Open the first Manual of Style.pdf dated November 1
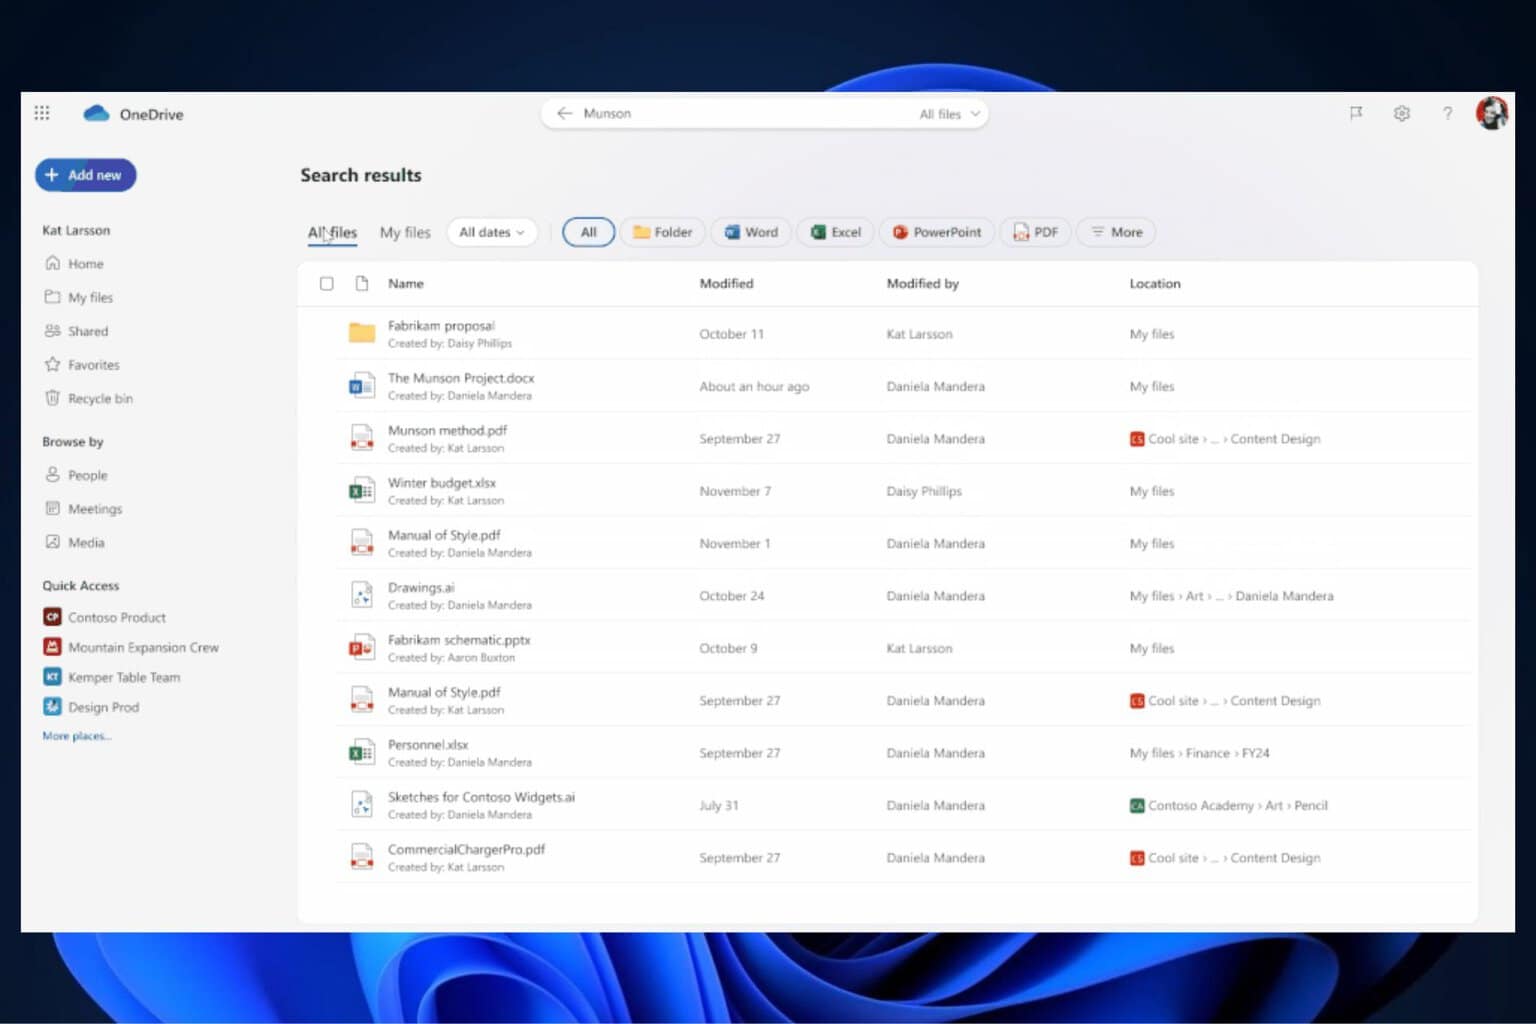This screenshot has height=1024, width=1536. [444, 535]
